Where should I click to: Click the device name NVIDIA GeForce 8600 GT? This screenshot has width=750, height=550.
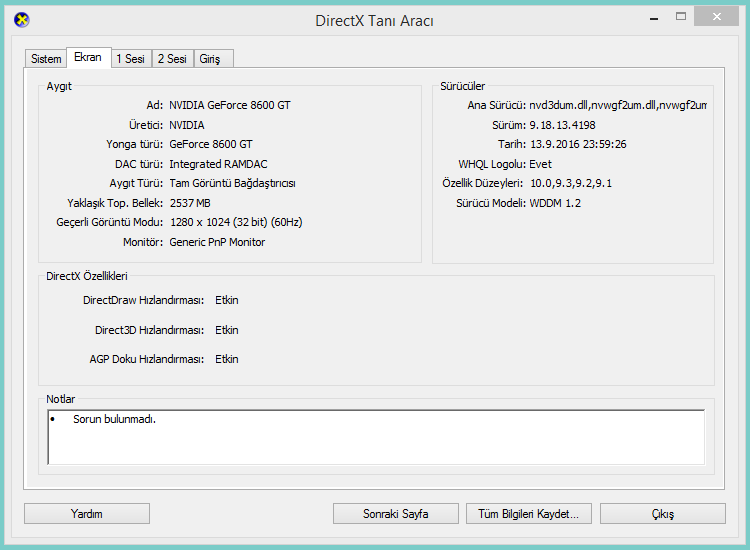click(x=230, y=105)
